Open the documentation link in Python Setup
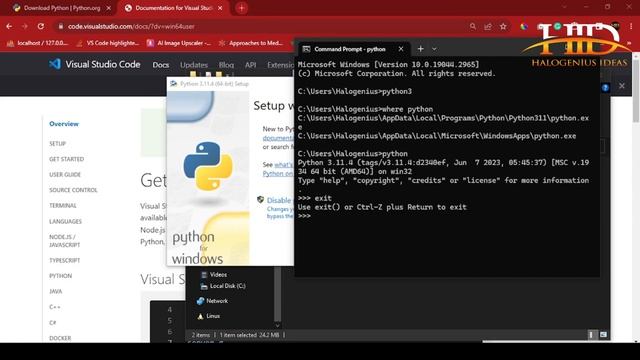The width and height of the screenshot is (640, 360). click(278, 138)
